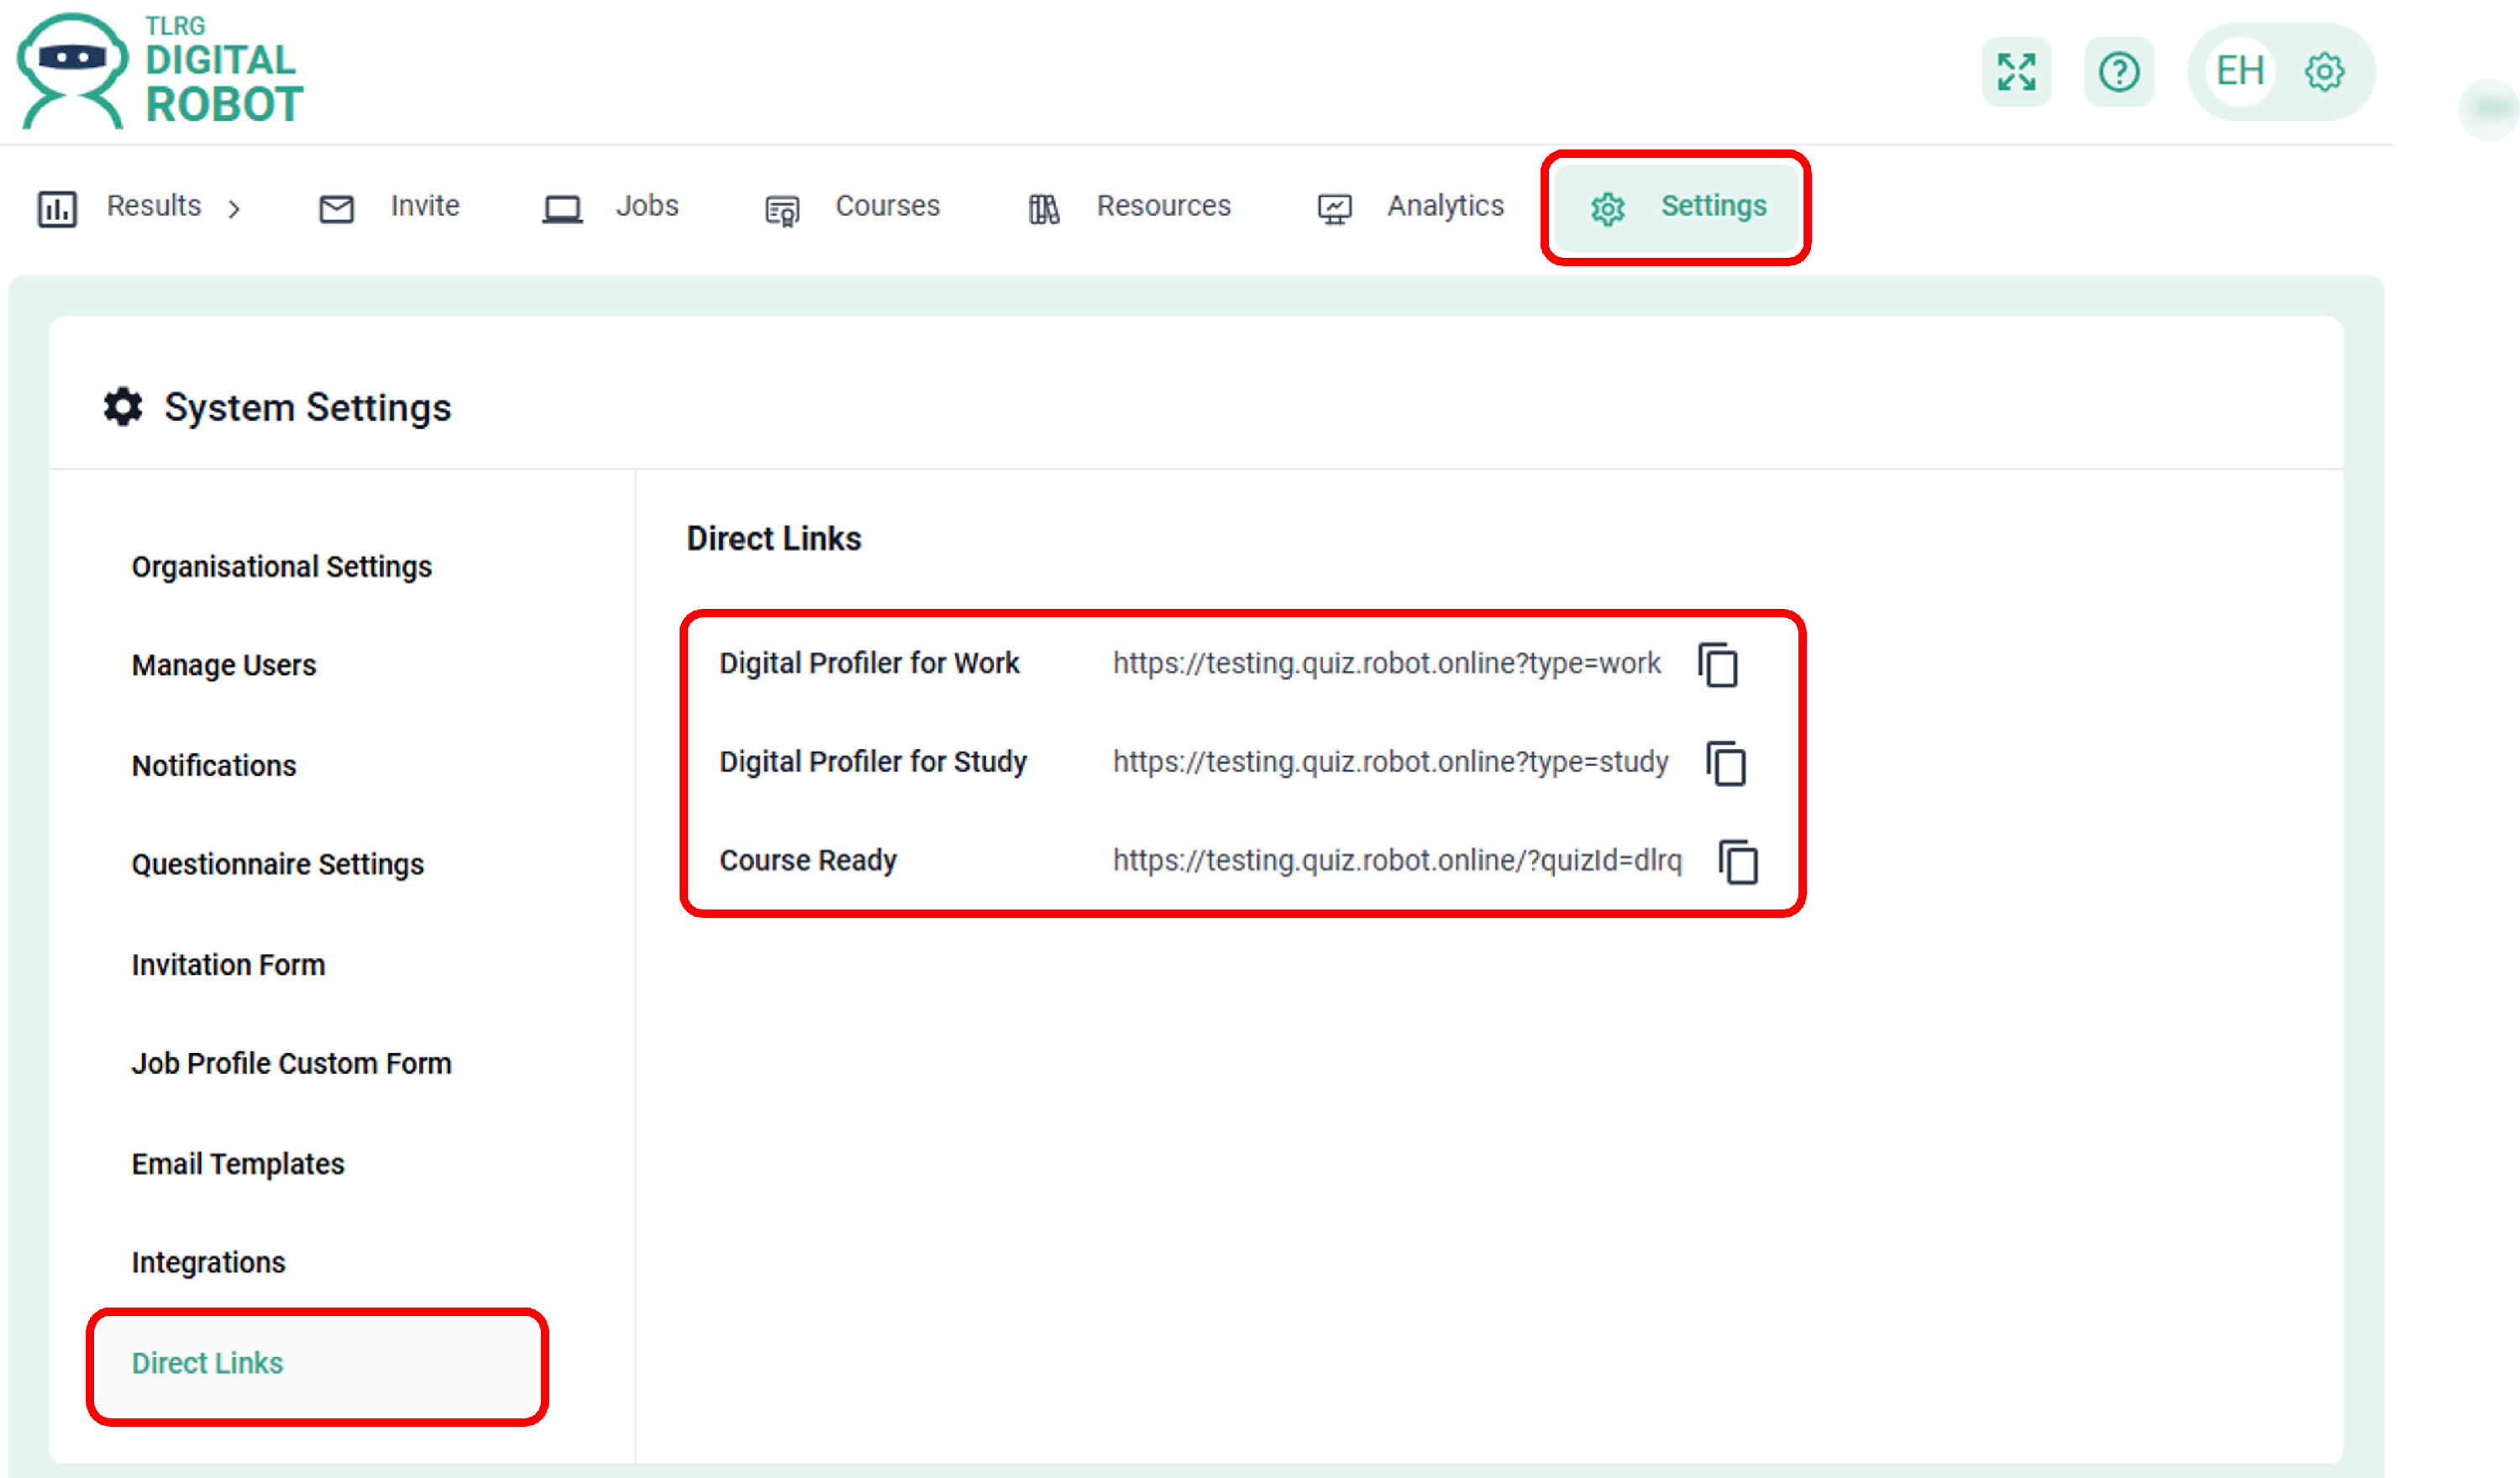Image resolution: width=2520 pixels, height=1478 pixels.
Task: Click the testing.quiz.robot.online?type=work URL
Action: tap(1386, 664)
